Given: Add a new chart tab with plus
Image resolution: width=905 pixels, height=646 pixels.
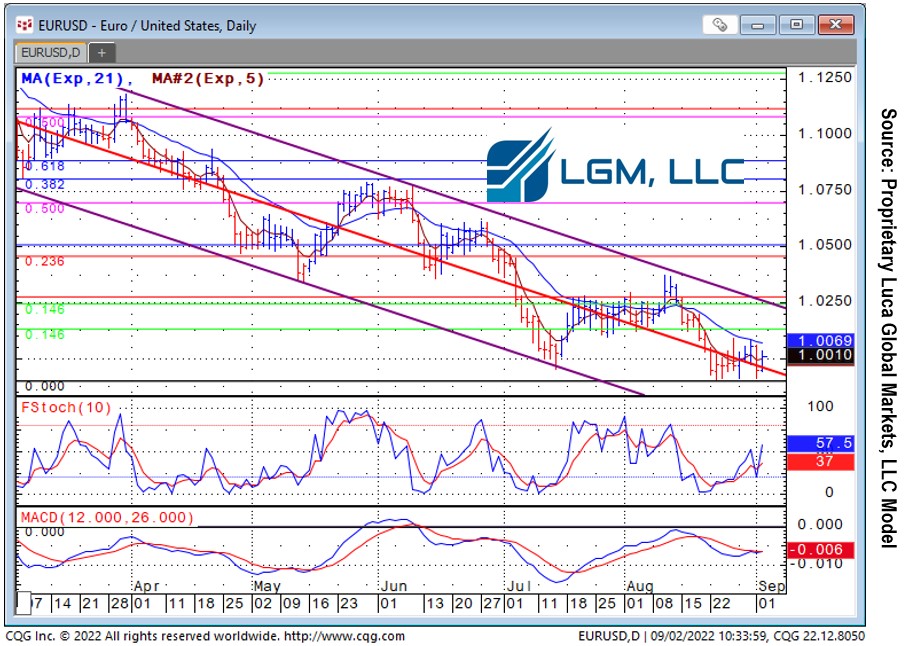Looking at the screenshot, I should (x=102, y=53).
